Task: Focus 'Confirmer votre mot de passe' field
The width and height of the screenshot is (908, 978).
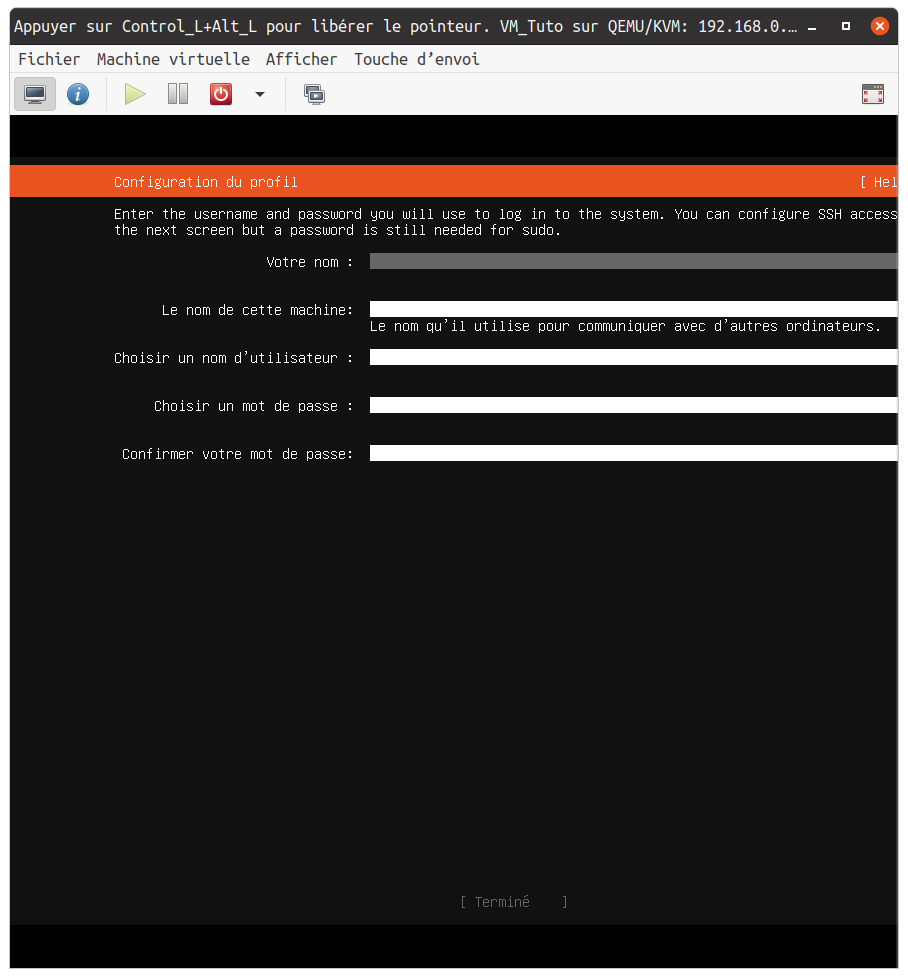Action: 633,454
